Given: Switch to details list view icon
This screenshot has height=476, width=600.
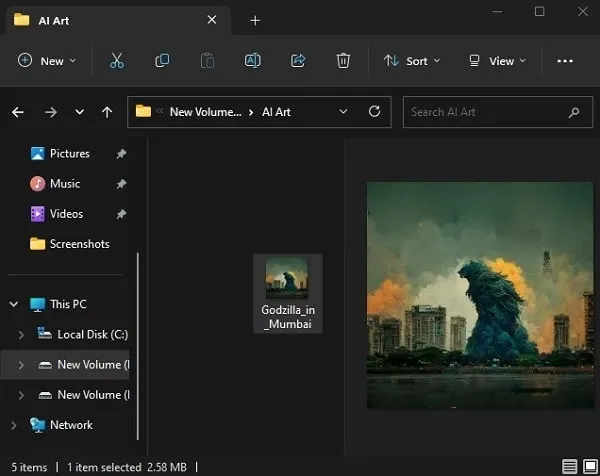Looking at the screenshot, I should pos(569,467).
